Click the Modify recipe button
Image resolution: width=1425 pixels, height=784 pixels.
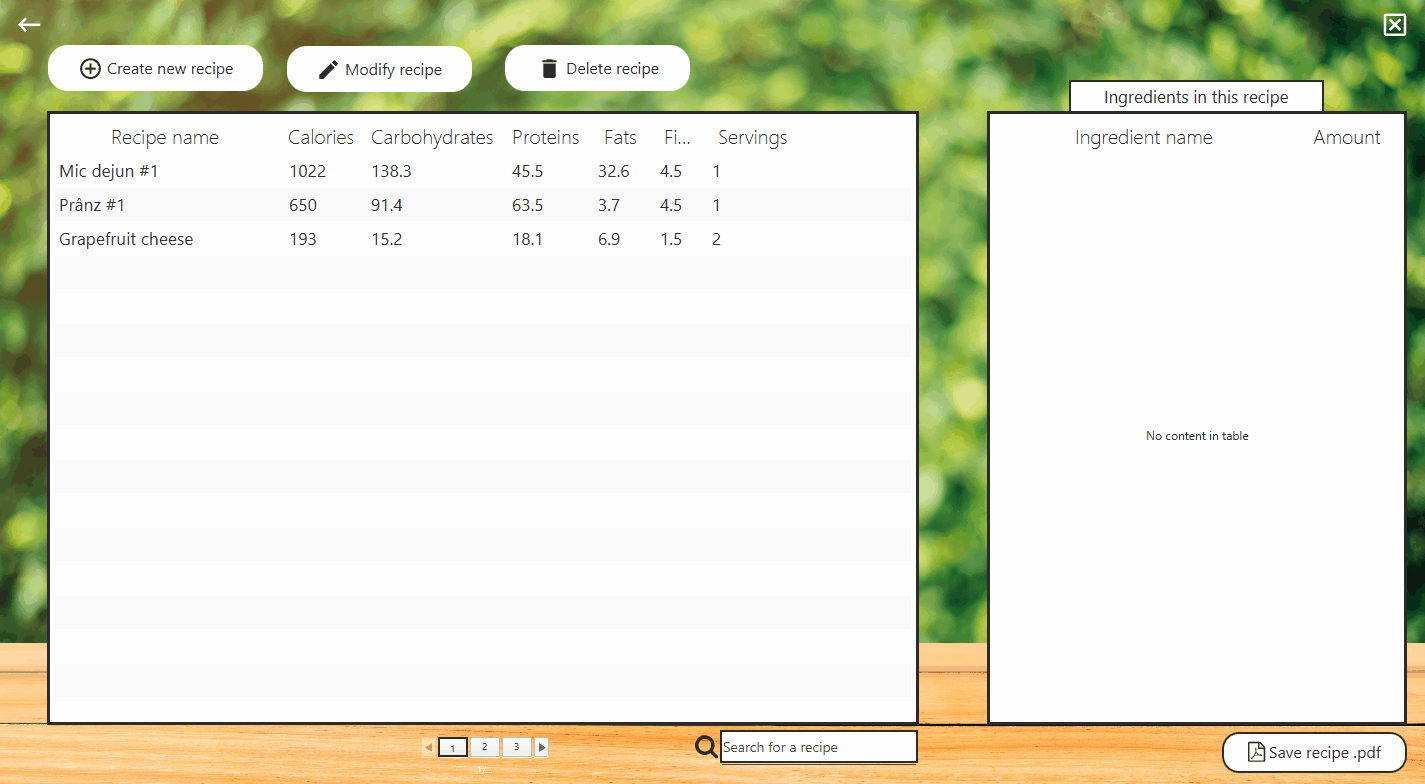pos(379,69)
